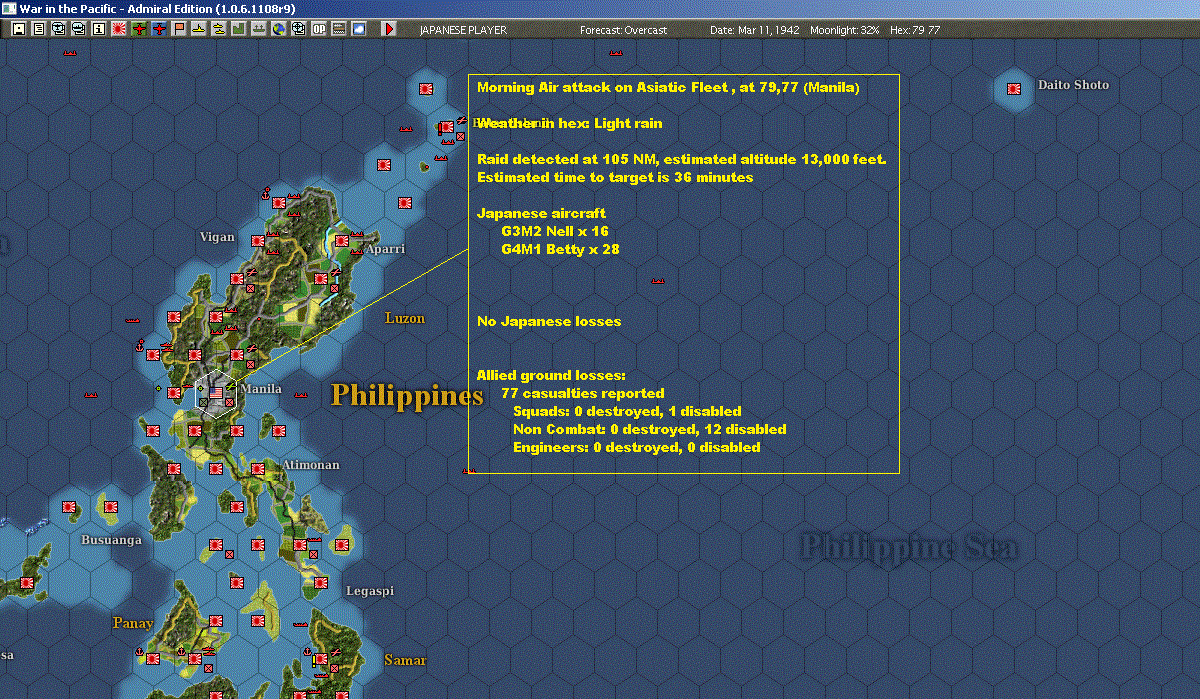Viewport: 1200px width, 699px height.
Task: Click the 'Date: Mar 11, 1942' status text
Action: coord(755,30)
